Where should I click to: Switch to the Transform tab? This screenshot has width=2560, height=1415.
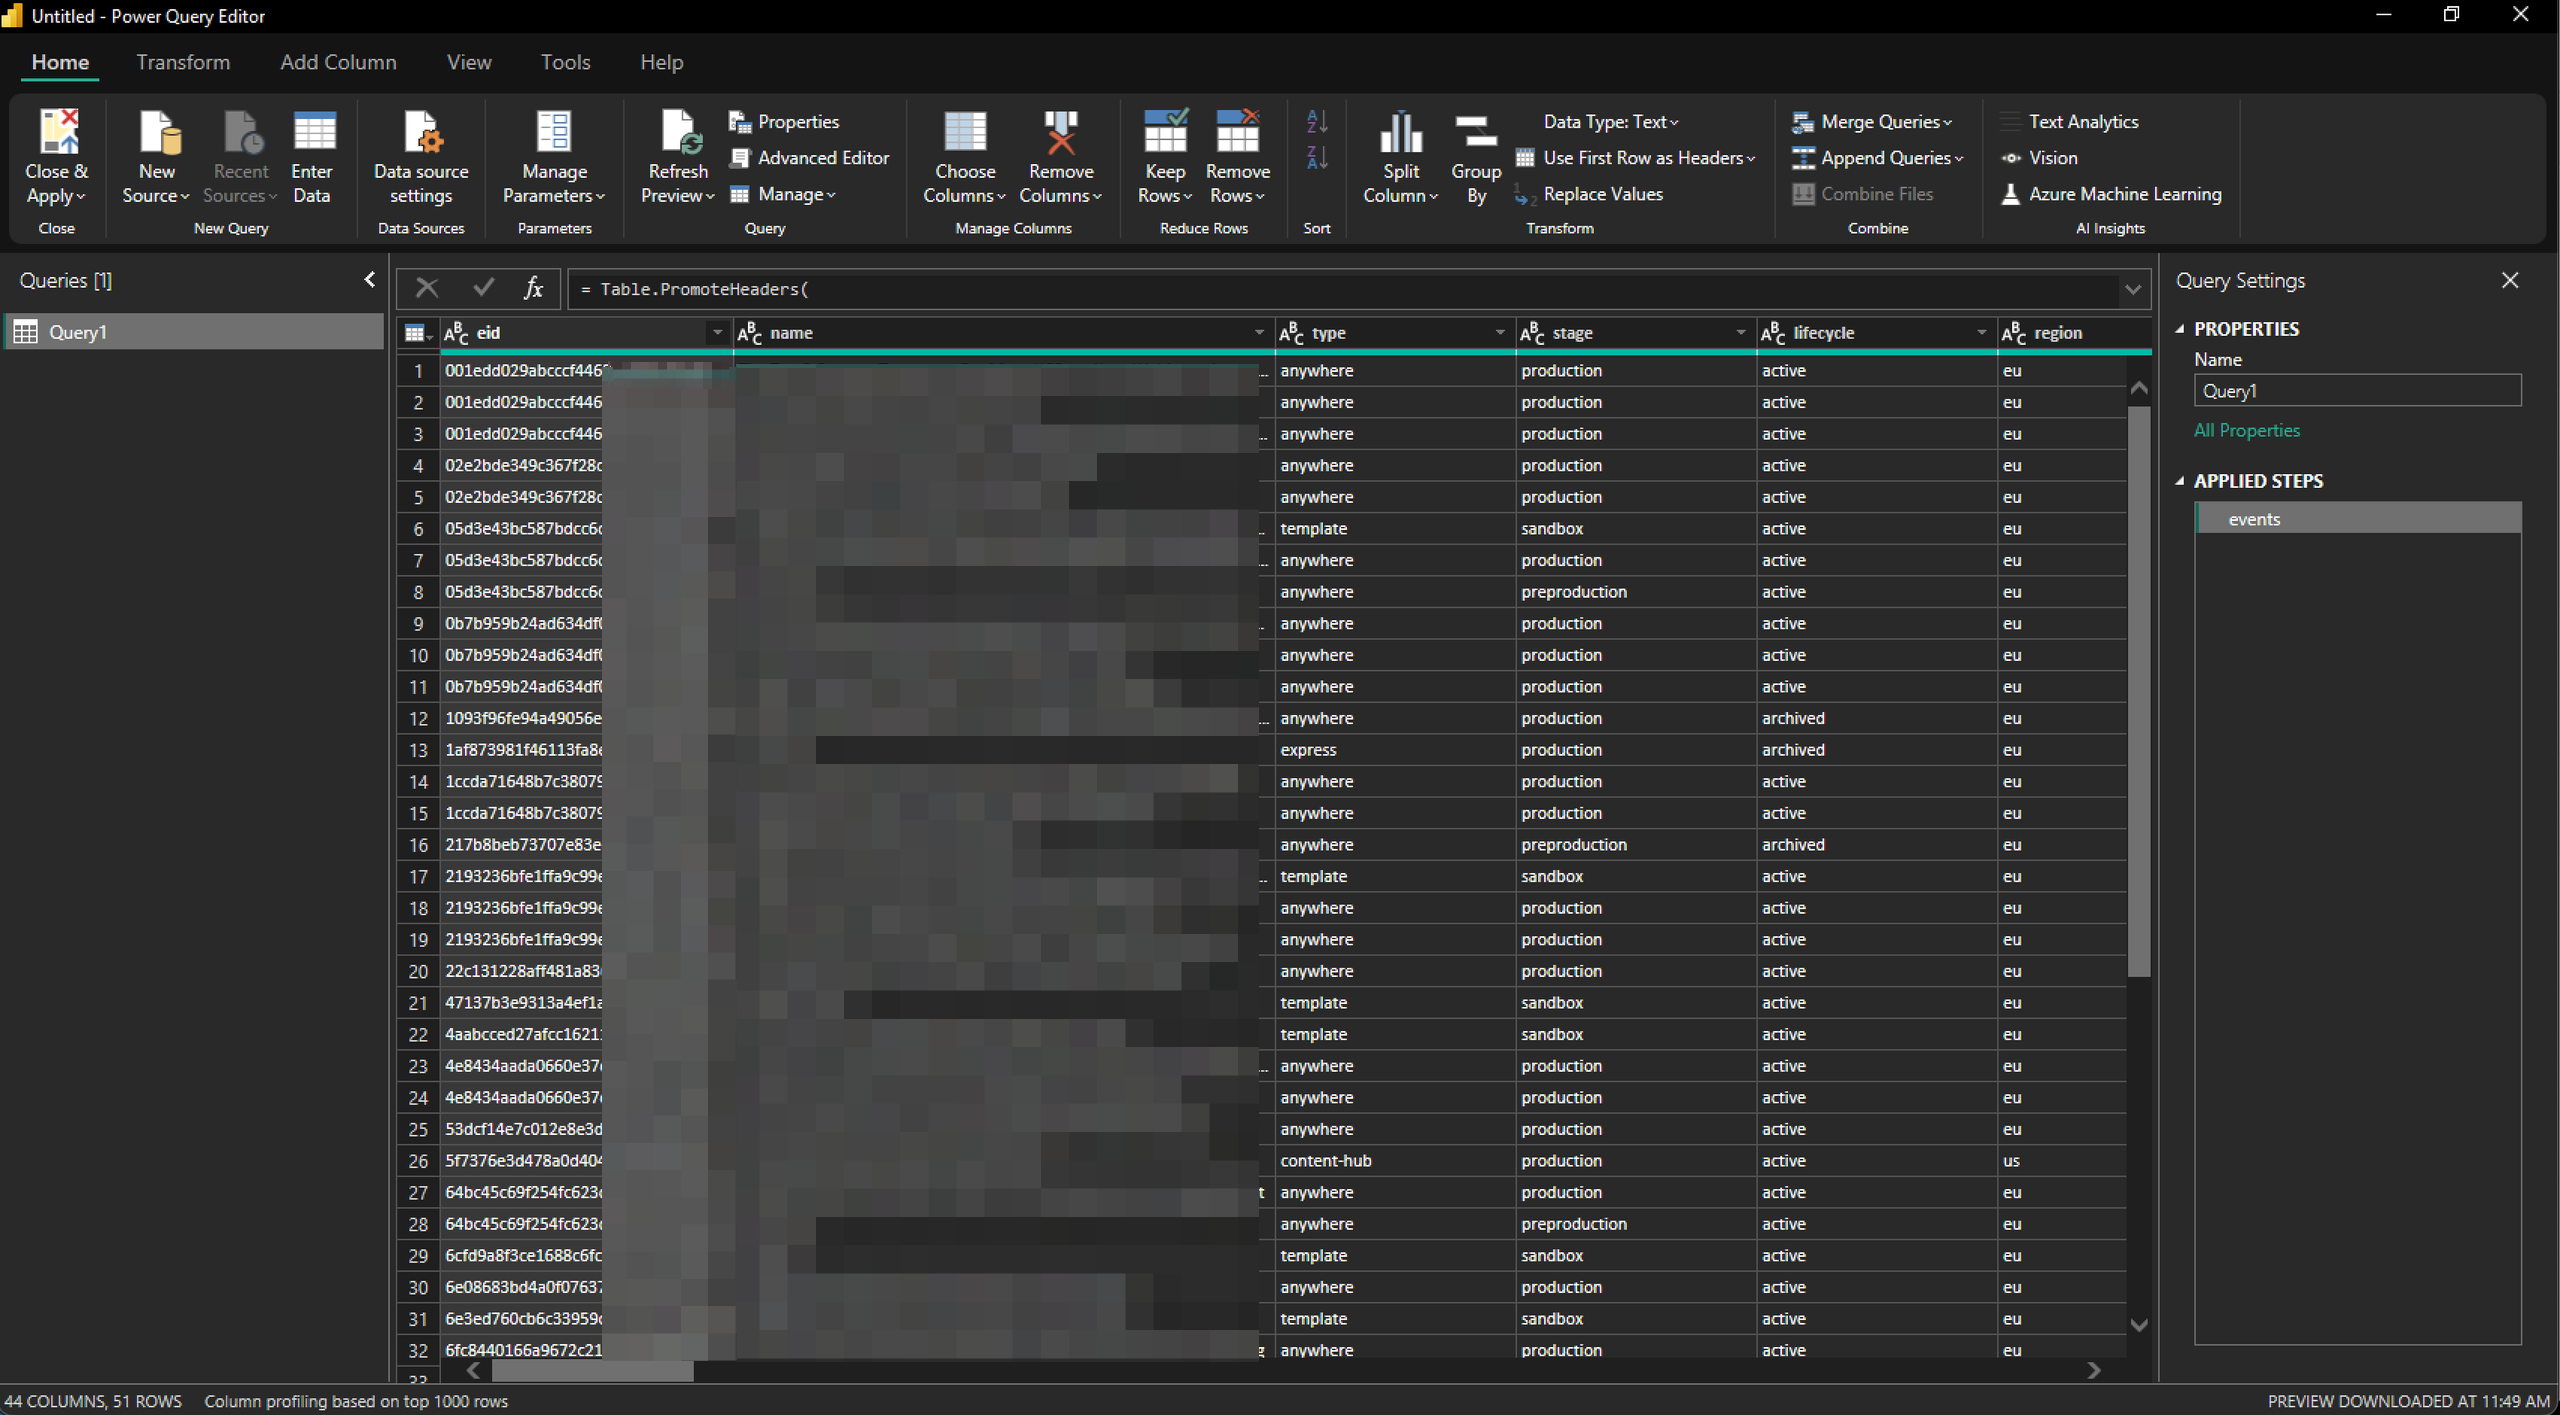point(183,62)
